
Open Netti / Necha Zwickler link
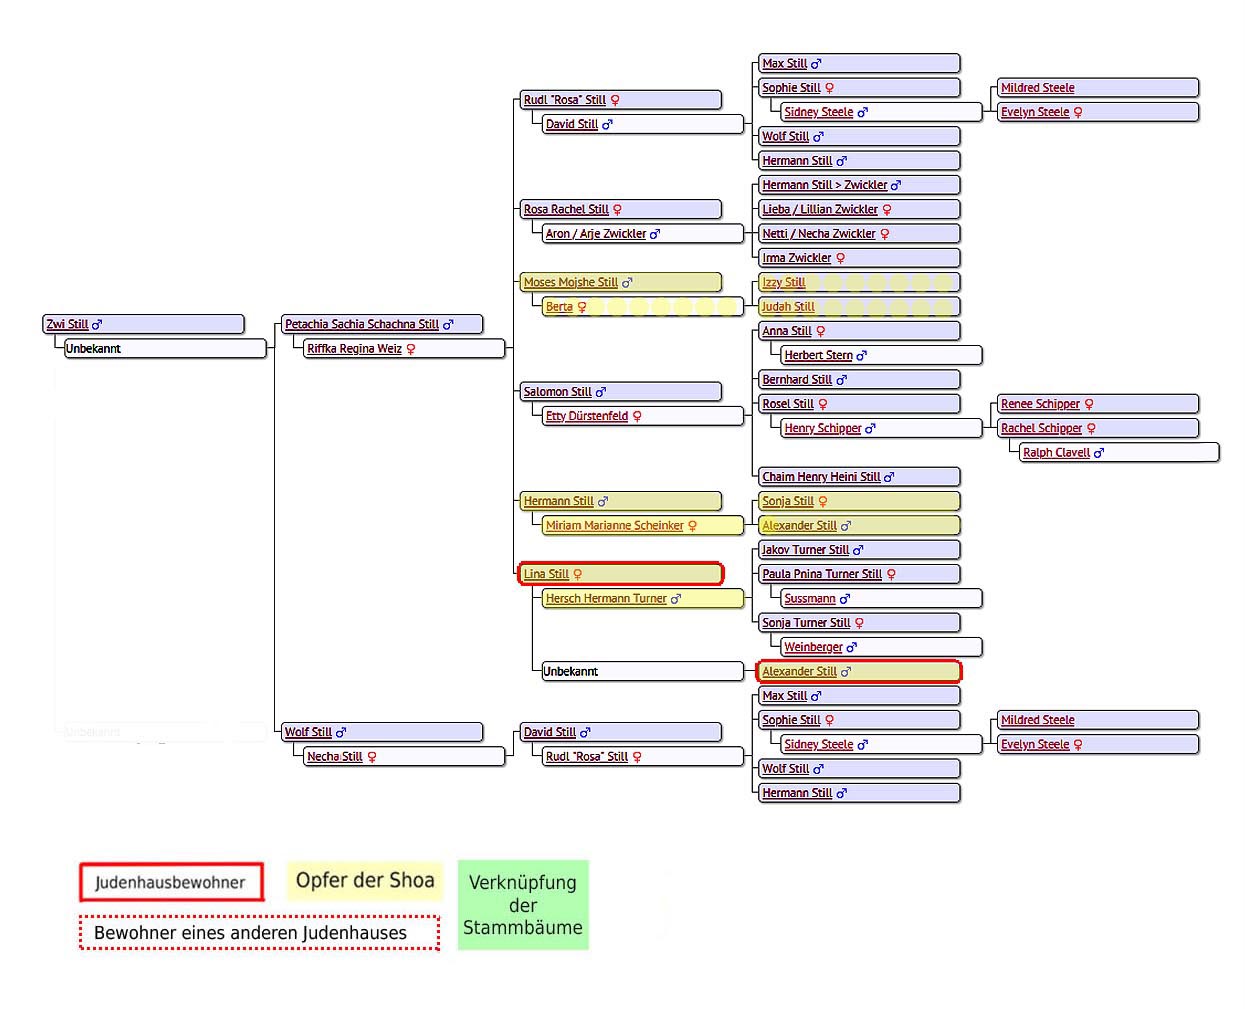(x=819, y=234)
